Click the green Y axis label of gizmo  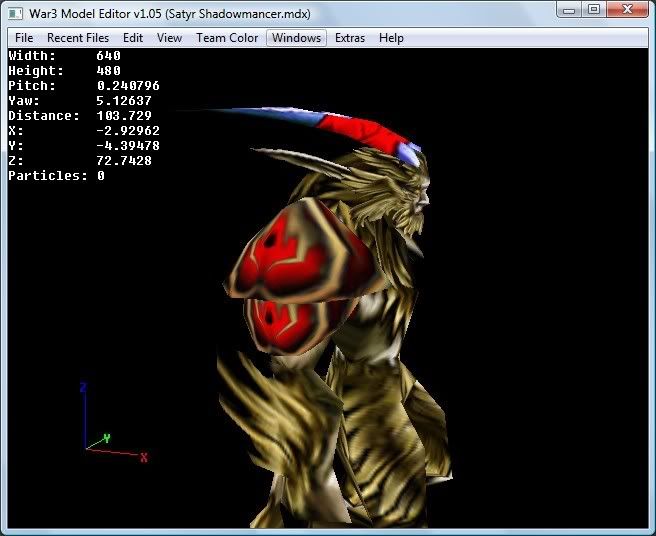click(x=107, y=438)
